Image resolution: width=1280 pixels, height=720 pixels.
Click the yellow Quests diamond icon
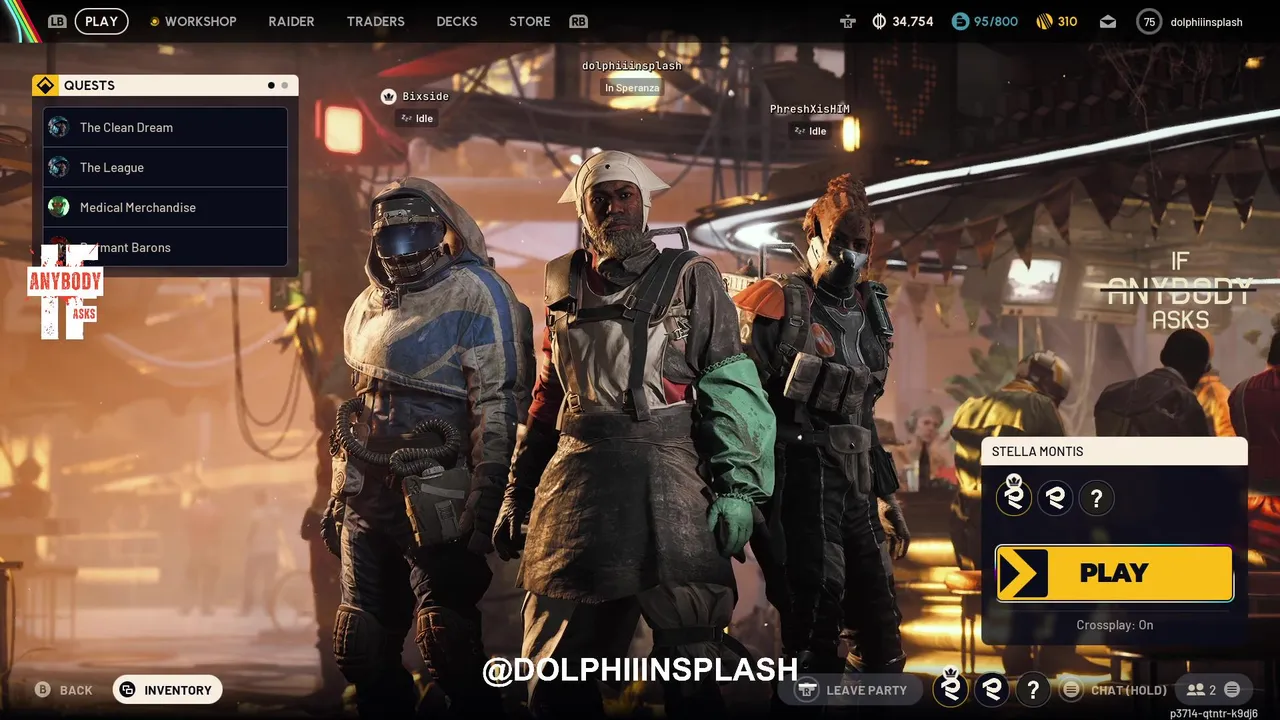[45, 85]
